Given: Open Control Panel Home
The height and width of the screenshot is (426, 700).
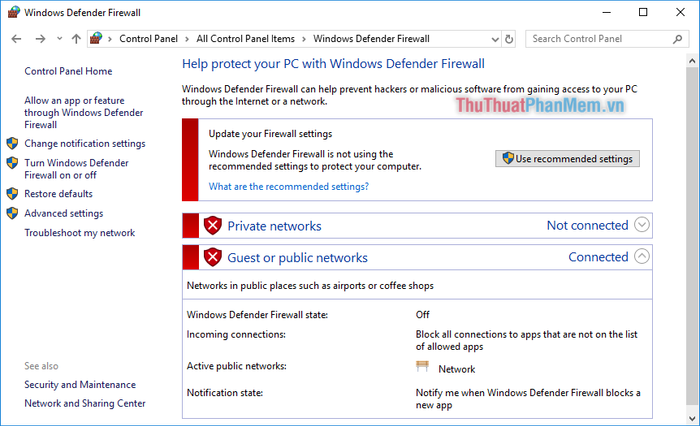Looking at the screenshot, I should pos(68,71).
